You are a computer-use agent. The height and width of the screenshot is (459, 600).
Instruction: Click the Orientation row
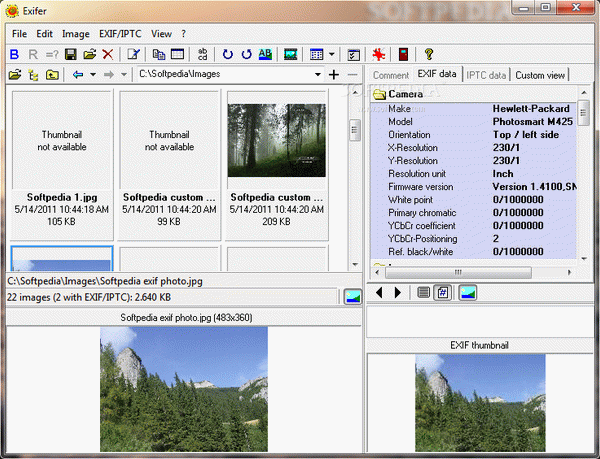(x=473, y=135)
